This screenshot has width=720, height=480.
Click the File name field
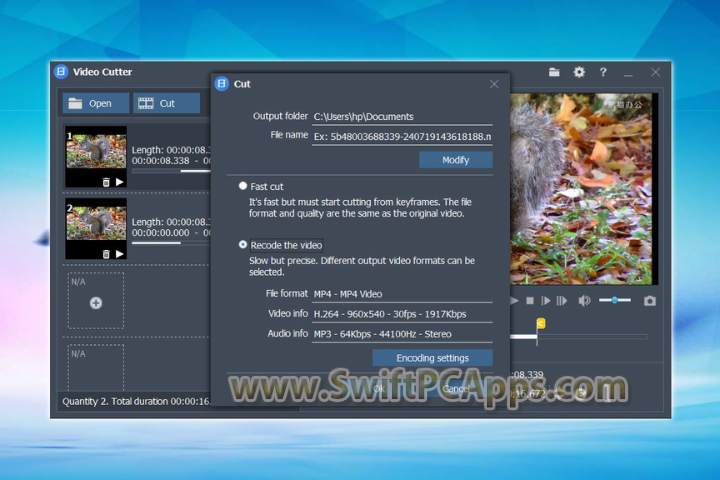402,137
